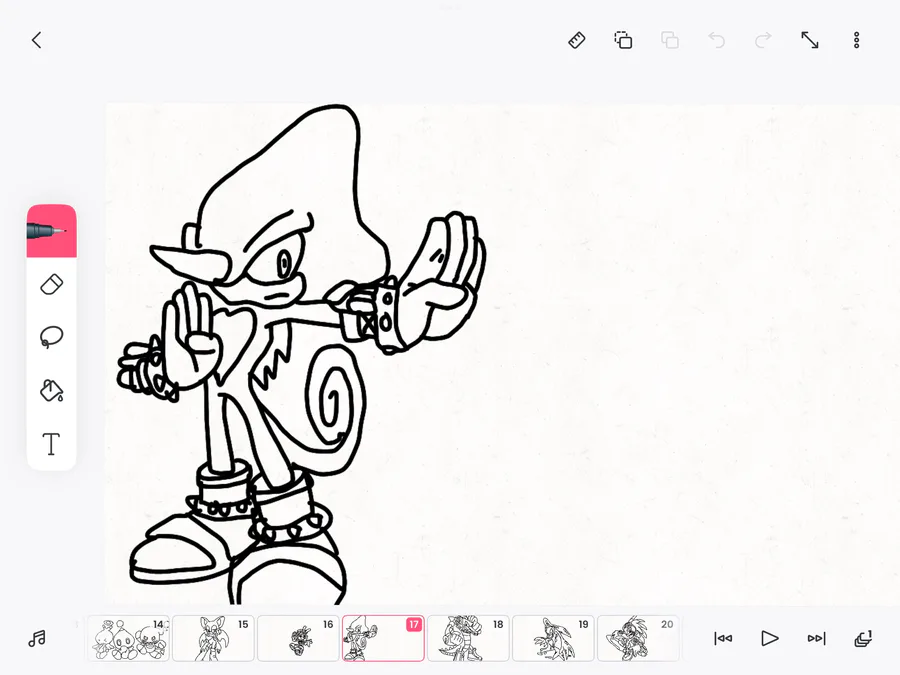This screenshot has width=900, height=675.
Task: Select frame 14 thumbnail
Action: 128,638
